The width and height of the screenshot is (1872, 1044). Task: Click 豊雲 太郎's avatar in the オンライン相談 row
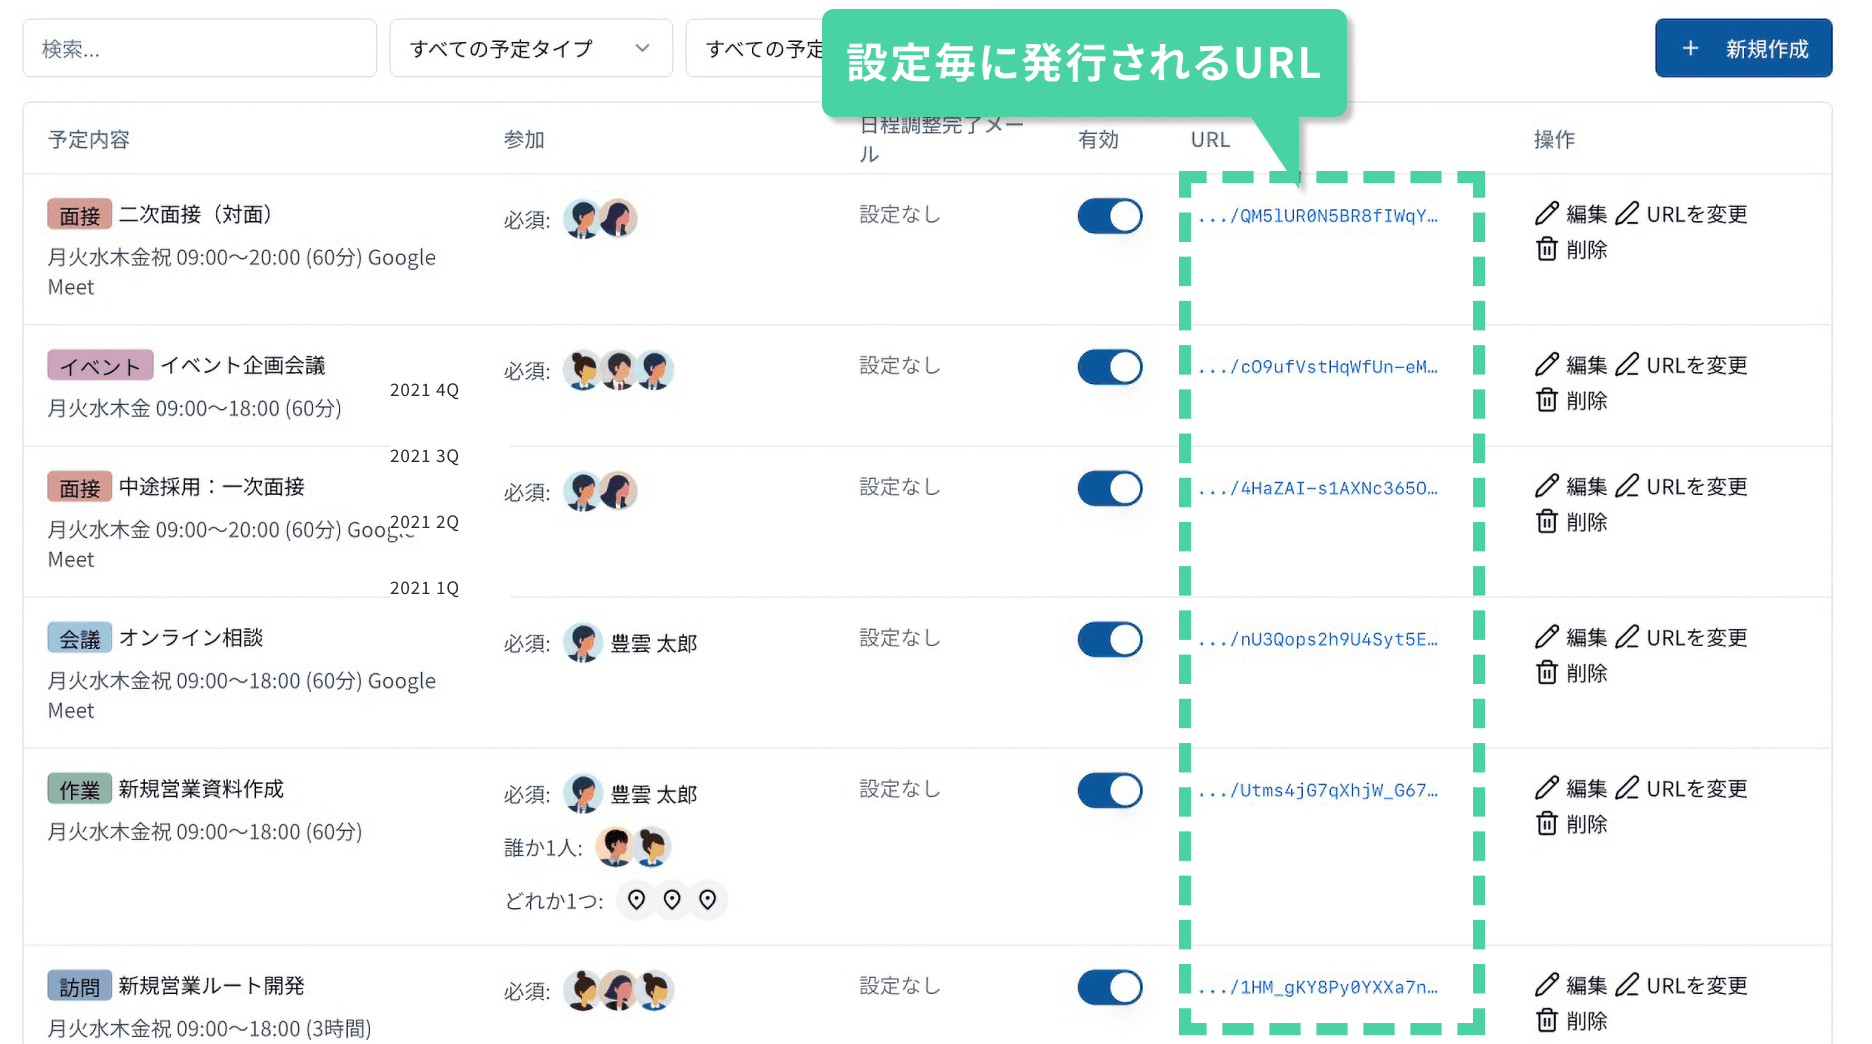point(583,642)
